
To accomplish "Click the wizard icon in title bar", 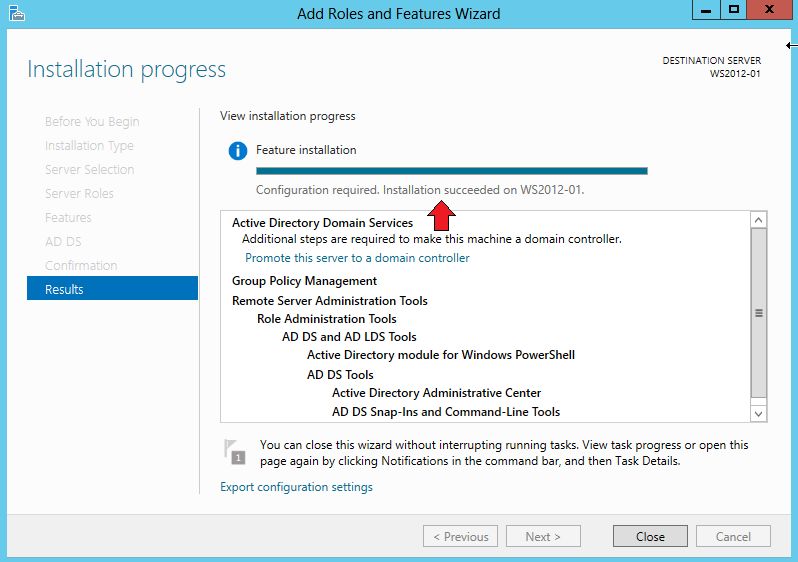I will coord(17,13).
